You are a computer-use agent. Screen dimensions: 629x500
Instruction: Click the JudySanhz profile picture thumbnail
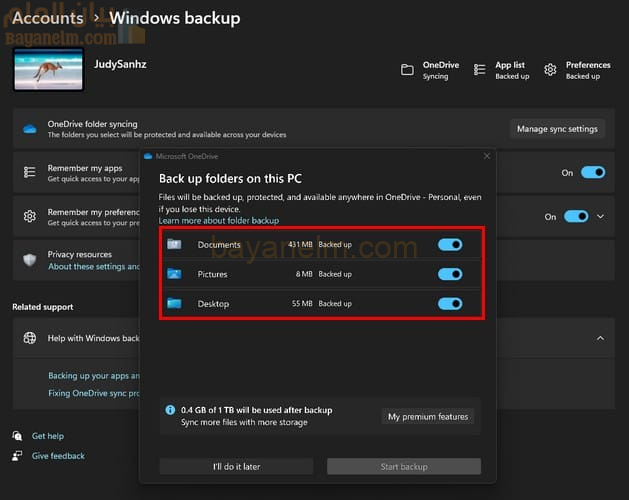click(40, 71)
